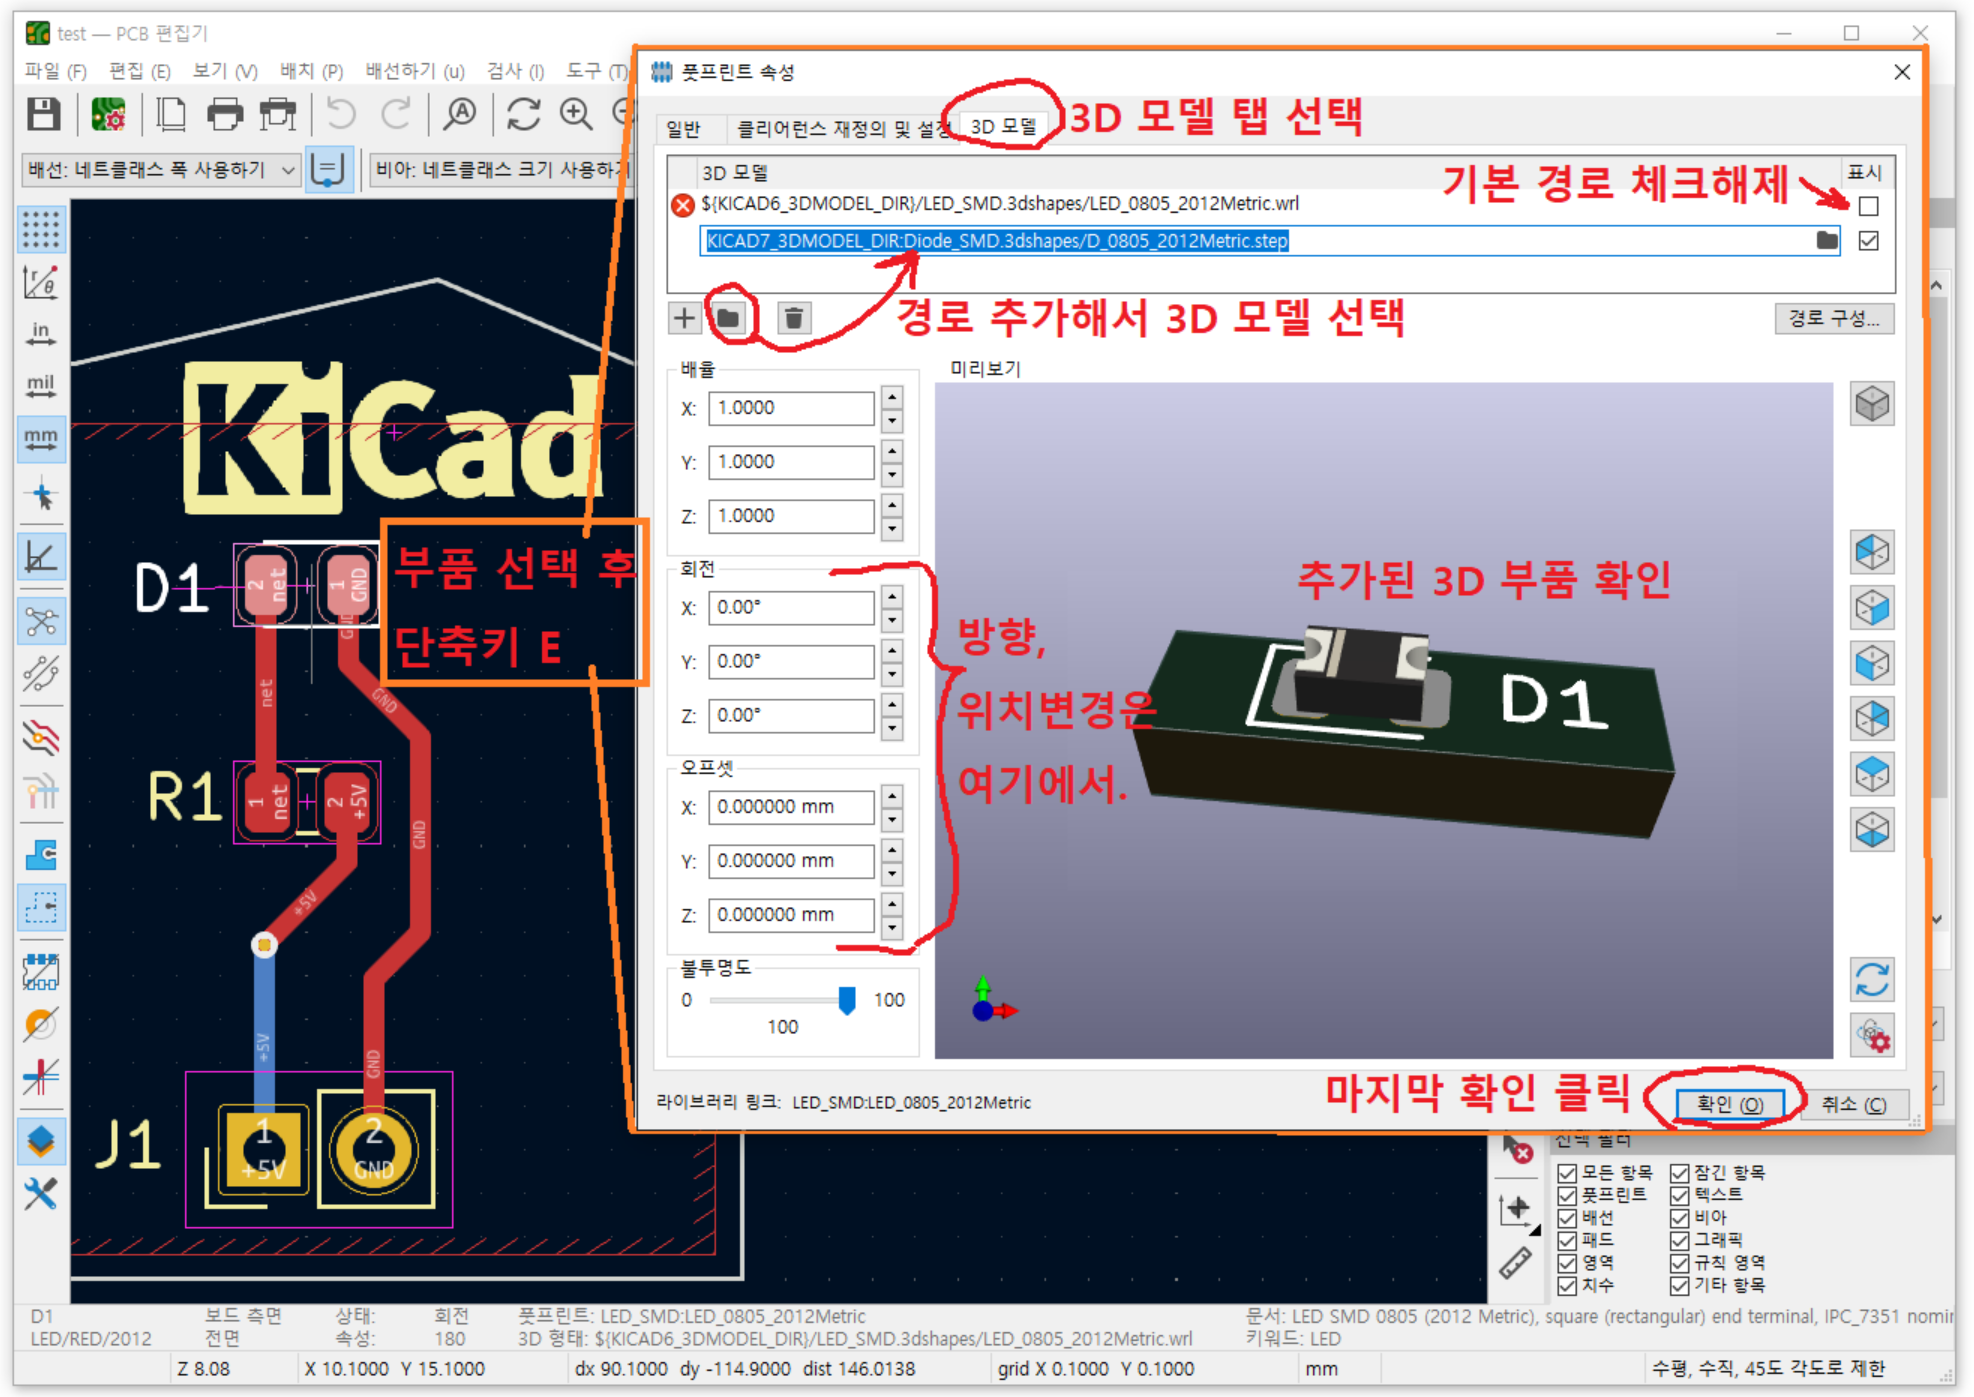The width and height of the screenshot is (1974, 1397).
Task: Check show box for LED_0805 wrl model
Action: click(1868, 206)
